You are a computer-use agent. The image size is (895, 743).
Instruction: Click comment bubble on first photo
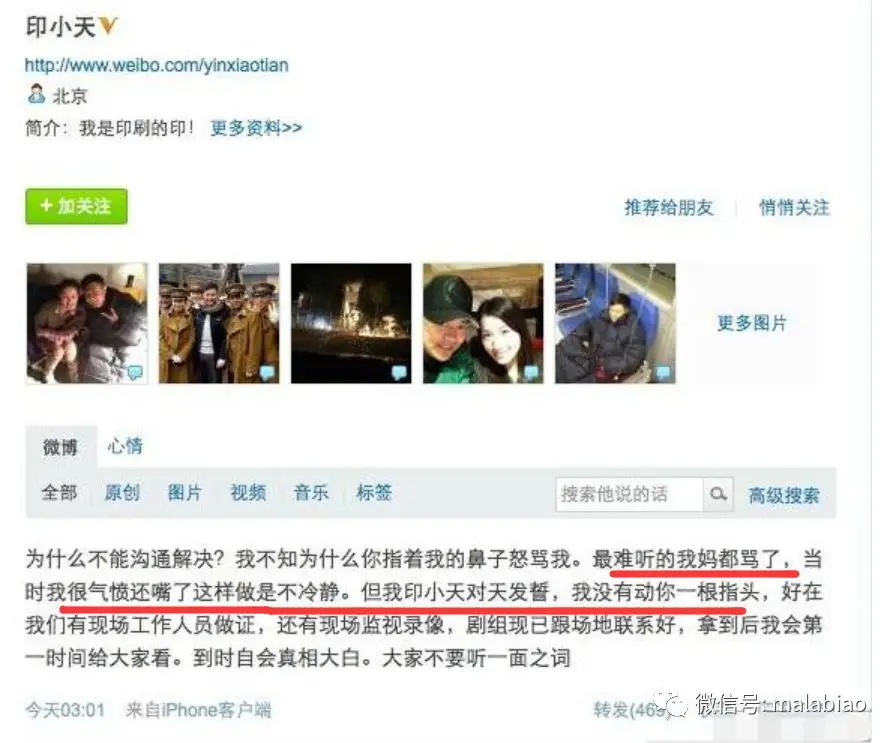(135, 373)
